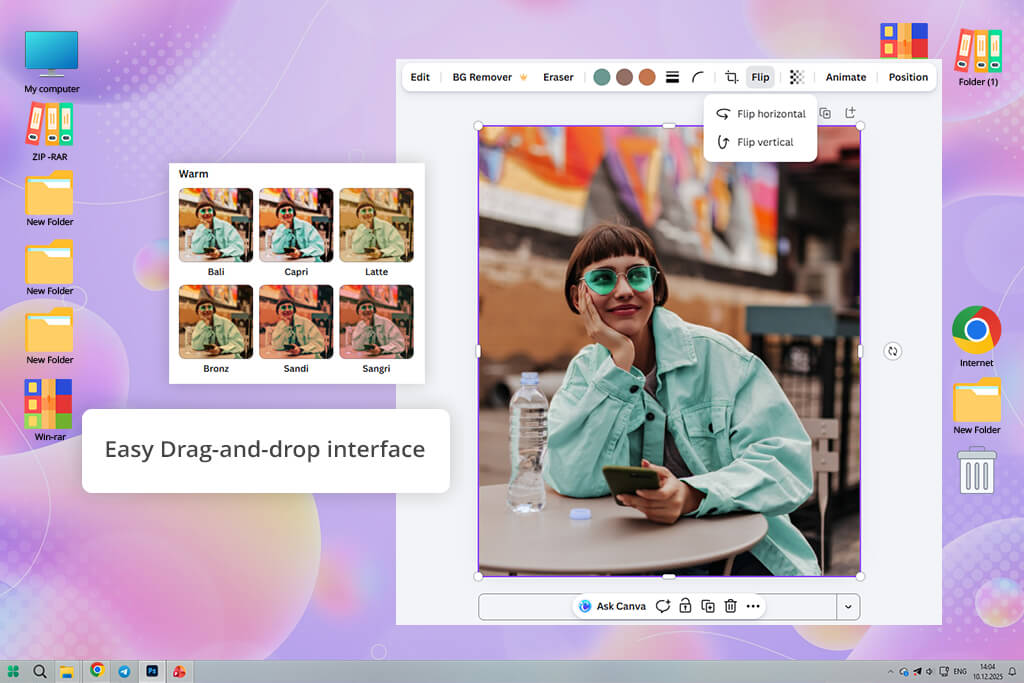The width and height of the screenshot is (1024, 683).
Task: Open the Position panel
Action: 908,77
